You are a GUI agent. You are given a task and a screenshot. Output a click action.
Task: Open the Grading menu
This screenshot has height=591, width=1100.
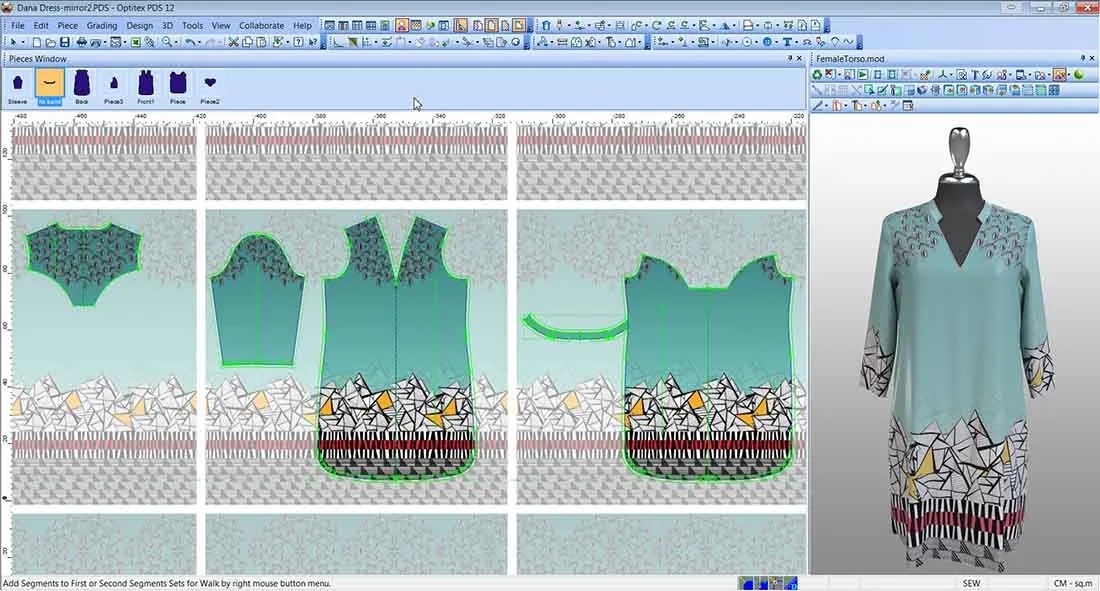102,25
